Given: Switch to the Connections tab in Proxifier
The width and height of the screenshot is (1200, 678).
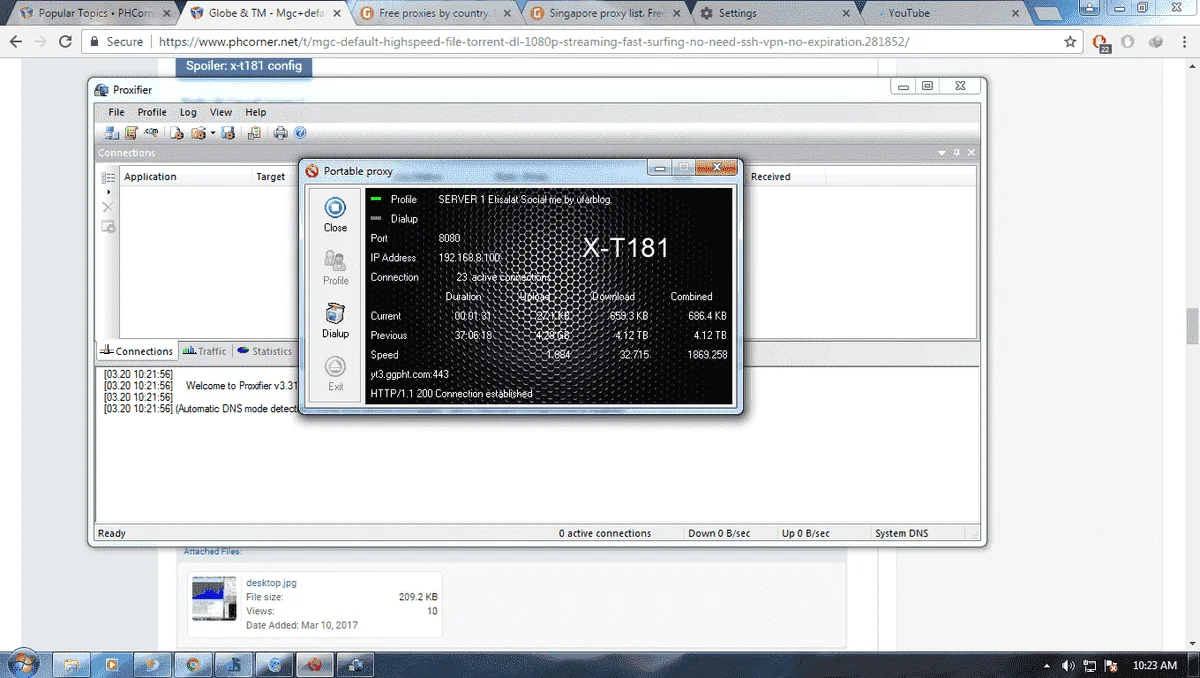Looking at the screenshot, I should (x=137, y=351).
